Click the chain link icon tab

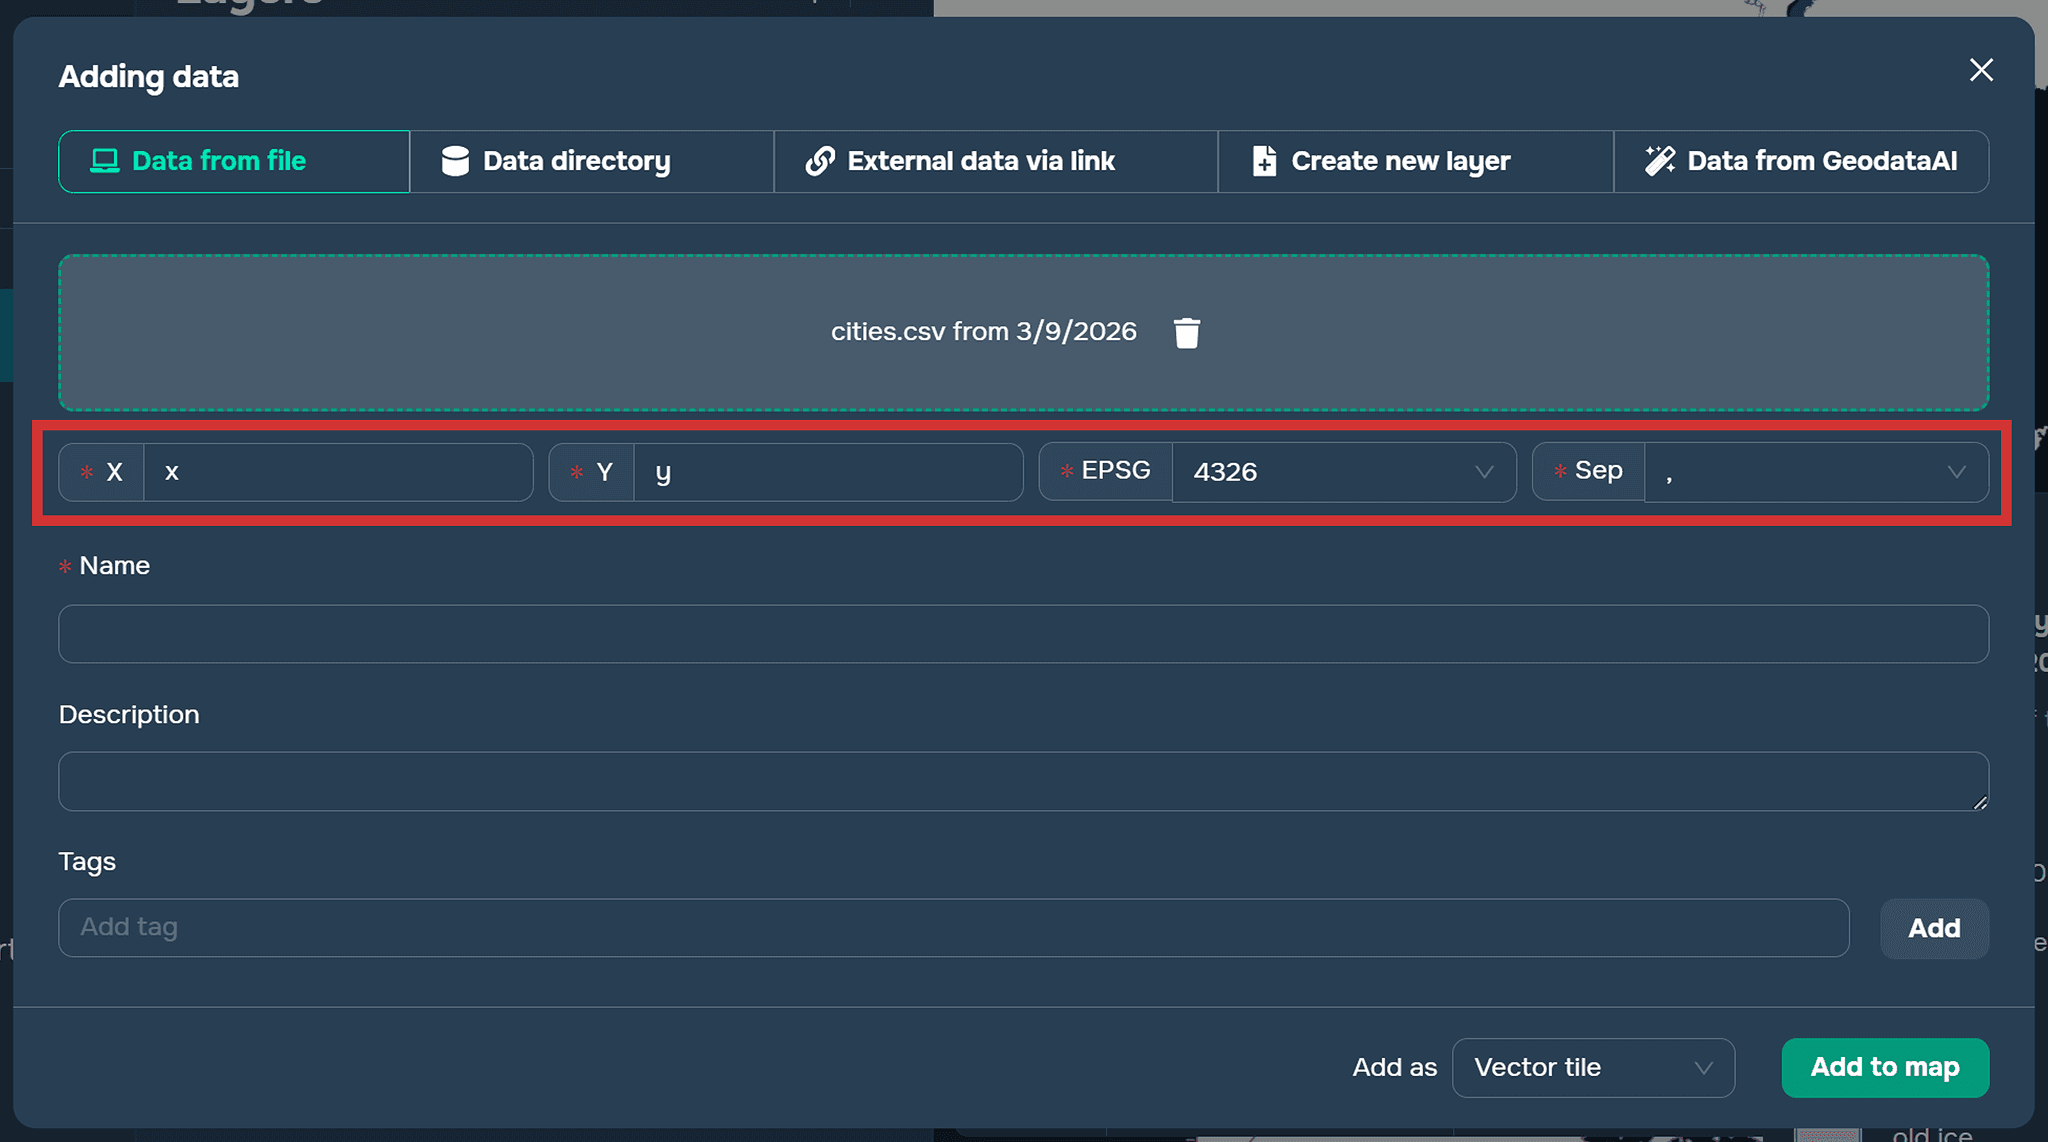[x=820, y=161]
